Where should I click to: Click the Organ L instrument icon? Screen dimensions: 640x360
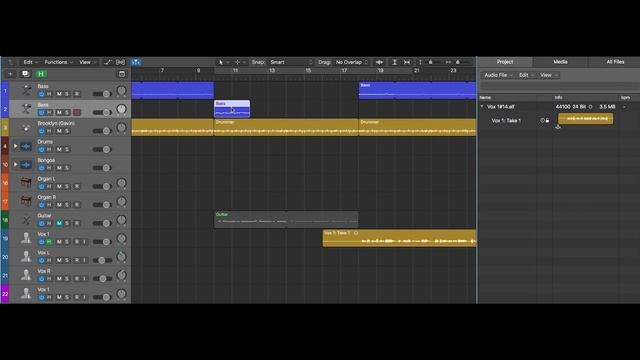(x=26, y=182)
